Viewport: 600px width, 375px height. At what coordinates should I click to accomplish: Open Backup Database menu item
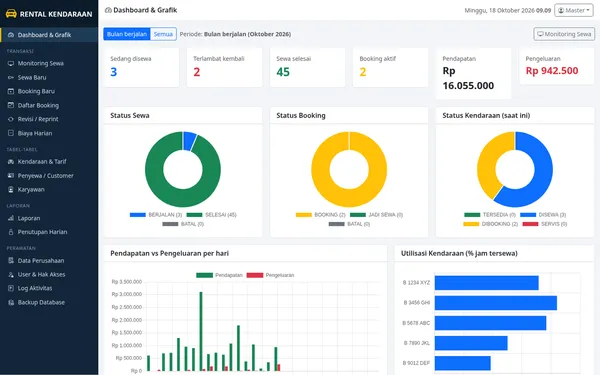(x=49, y=302)
